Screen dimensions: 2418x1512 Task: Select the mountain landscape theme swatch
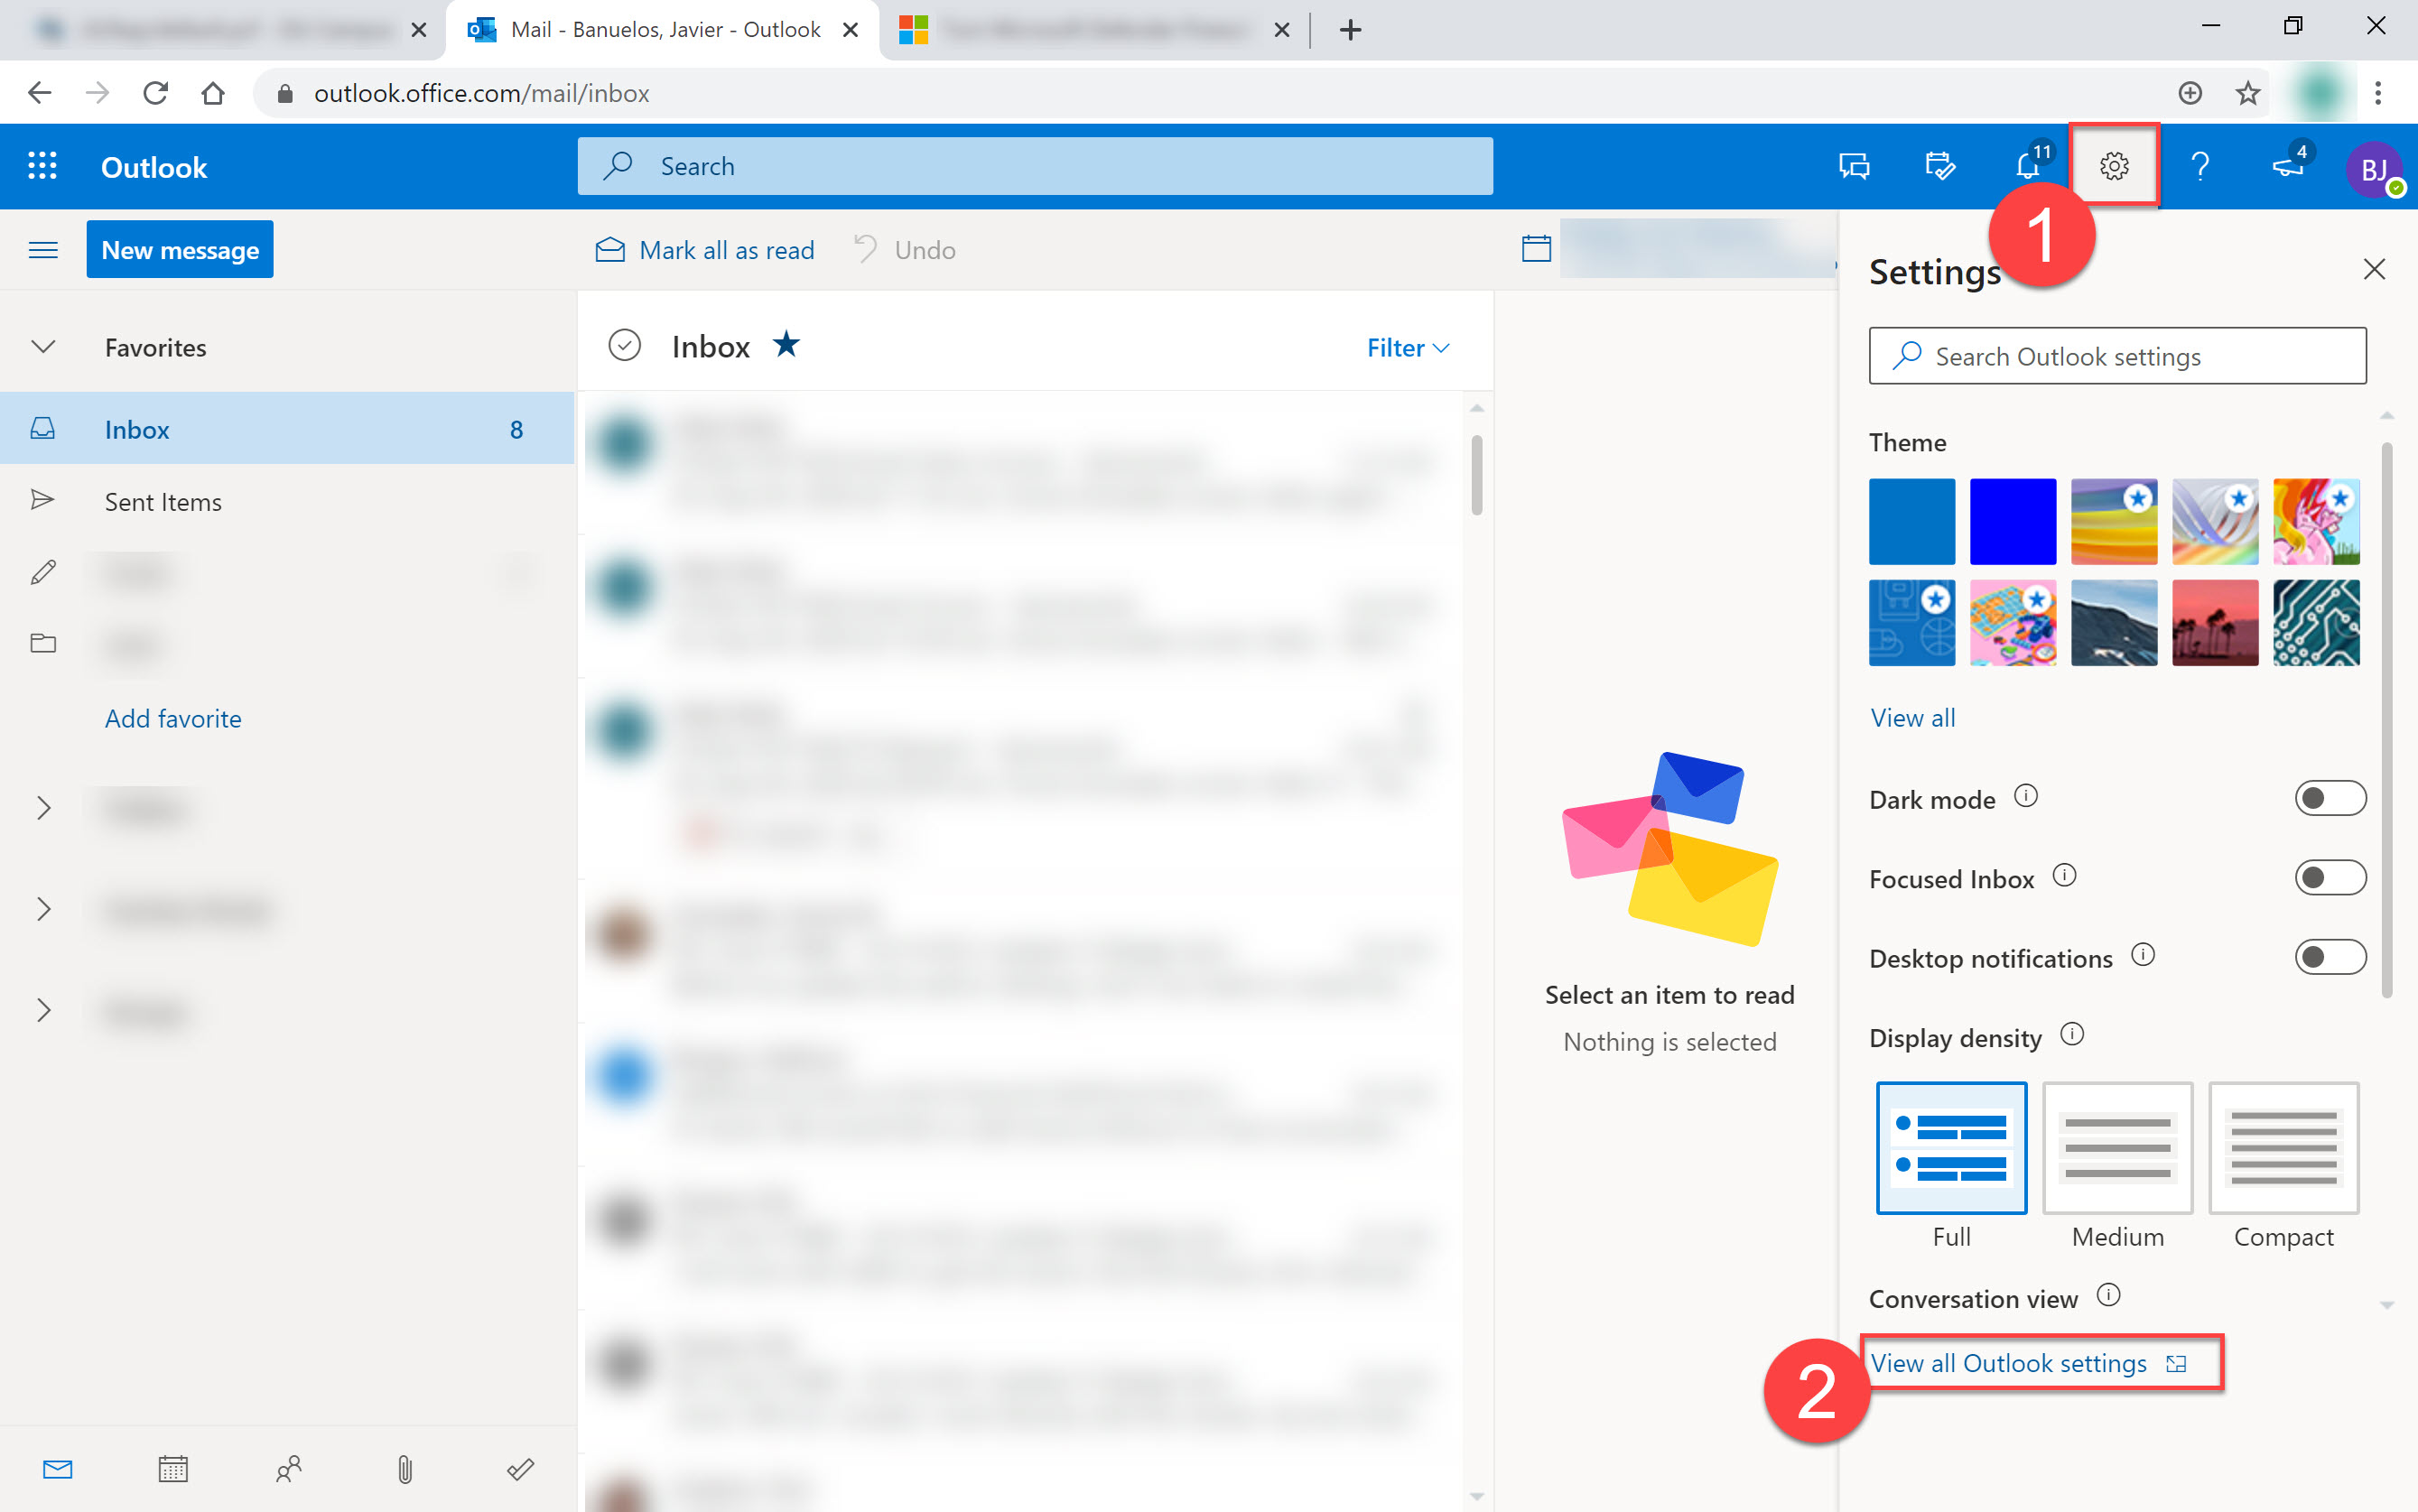pos(2114,622)
